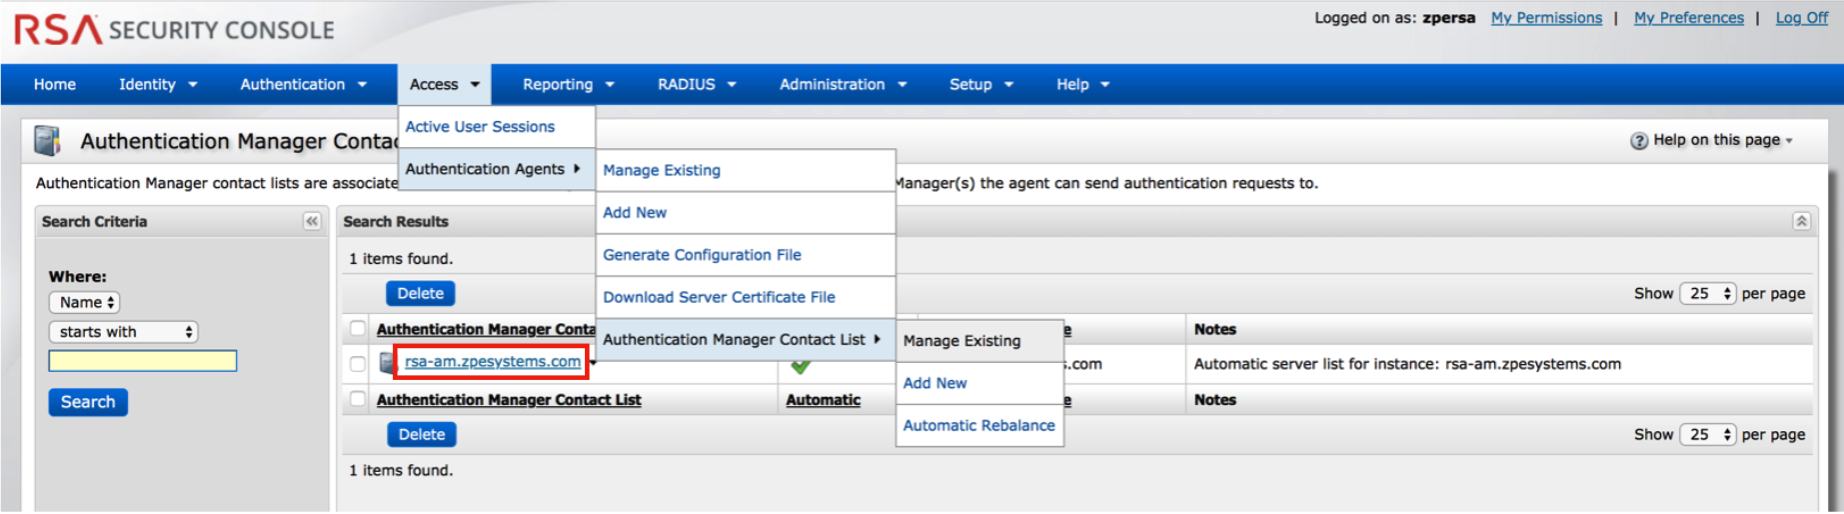Click the top Delete button
The width and height of the screenshot is (1844, 514).
click(x=420, y=293)
